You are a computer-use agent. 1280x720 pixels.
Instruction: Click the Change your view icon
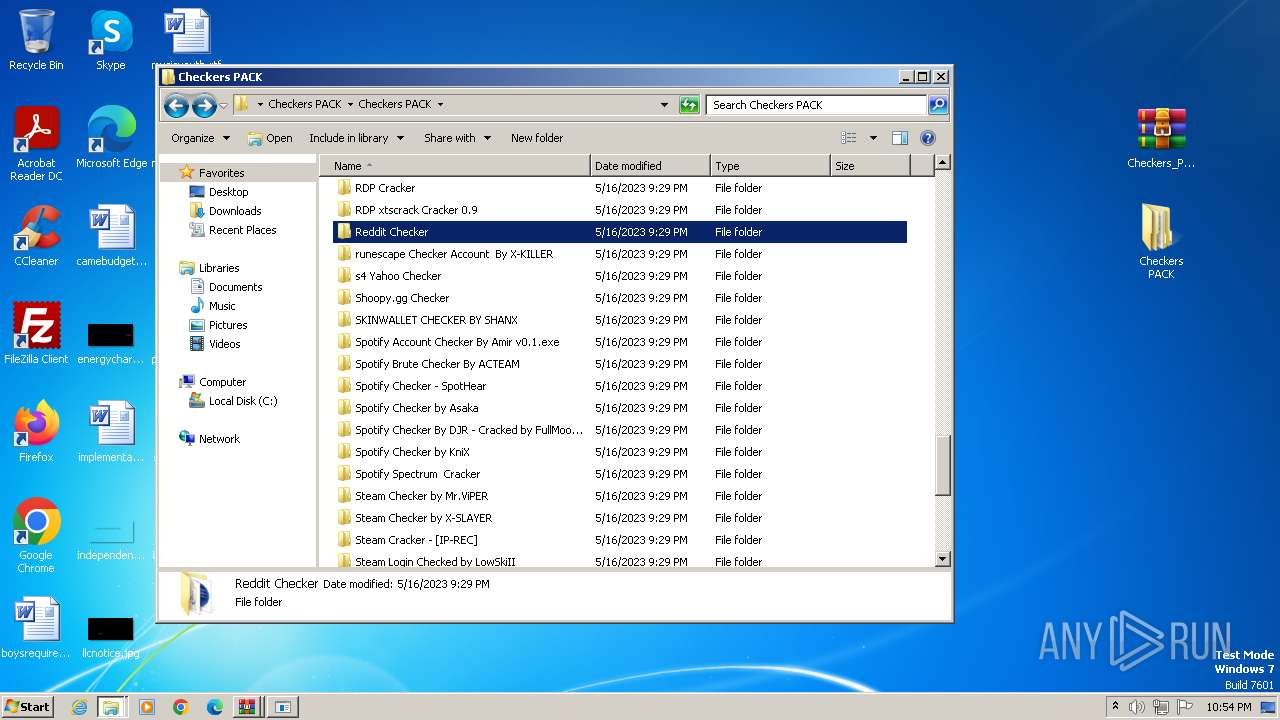(849, 138)
